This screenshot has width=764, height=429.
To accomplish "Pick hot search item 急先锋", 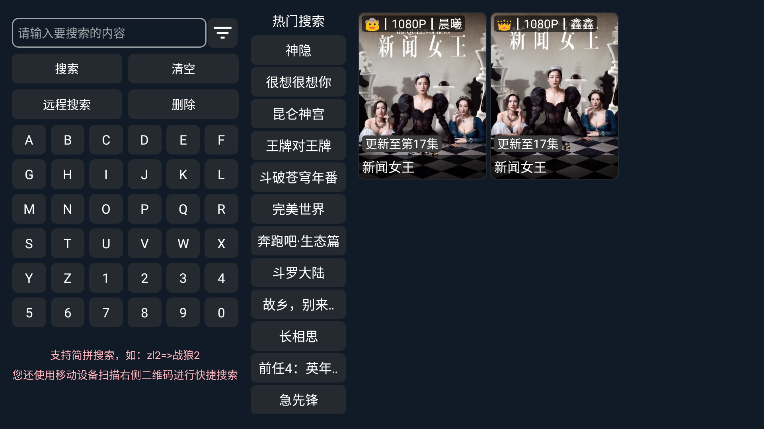I will pos(298,400).
